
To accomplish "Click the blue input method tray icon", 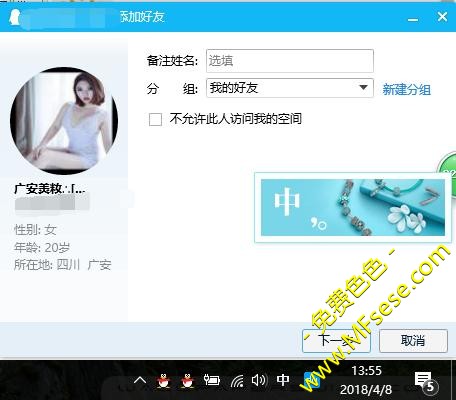I will (x=312, y=381).
